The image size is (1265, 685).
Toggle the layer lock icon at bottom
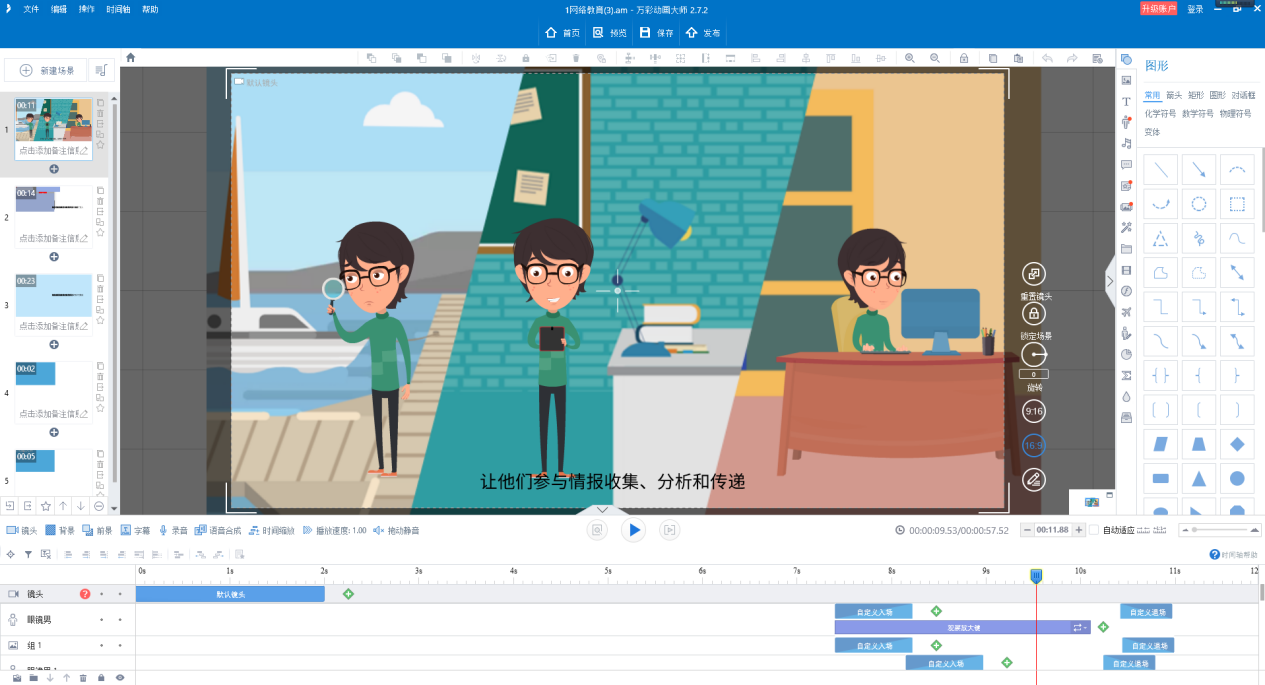click(101, 678)
